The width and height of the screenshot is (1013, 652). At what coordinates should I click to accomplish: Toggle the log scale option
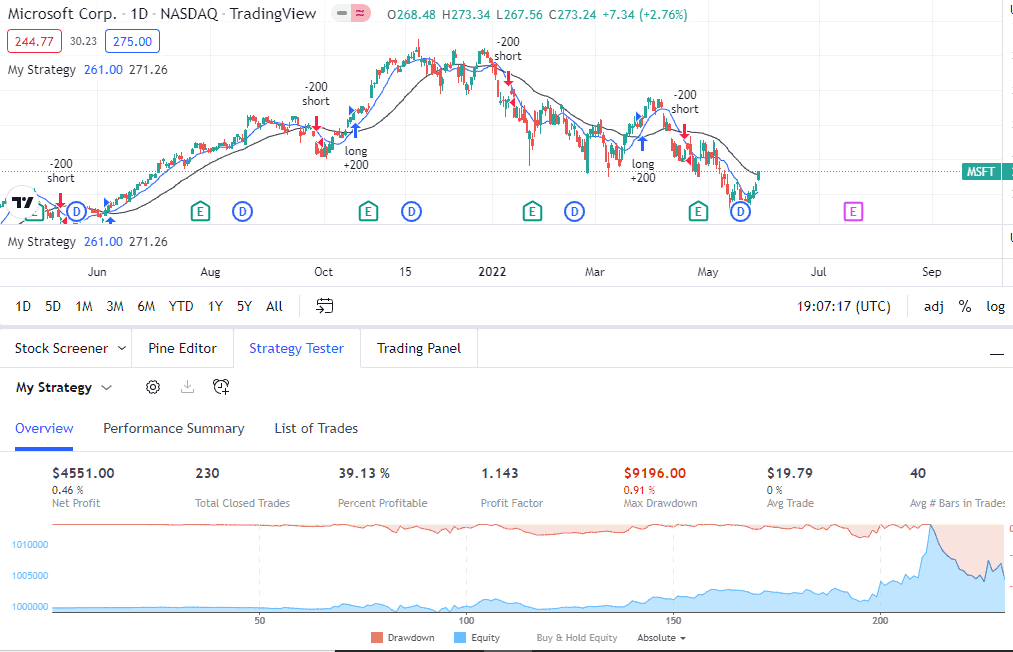(995, 306)
